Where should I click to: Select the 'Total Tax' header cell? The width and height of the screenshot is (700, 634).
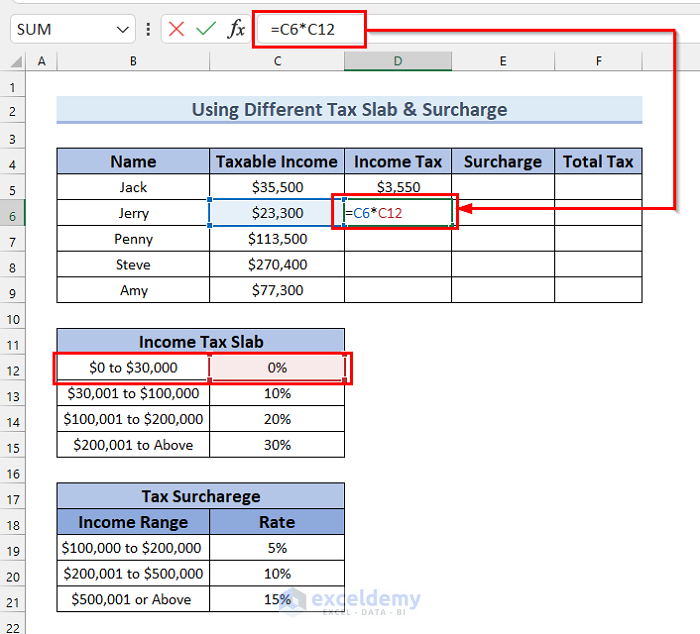pyautogui.click(x=598, y=161)
